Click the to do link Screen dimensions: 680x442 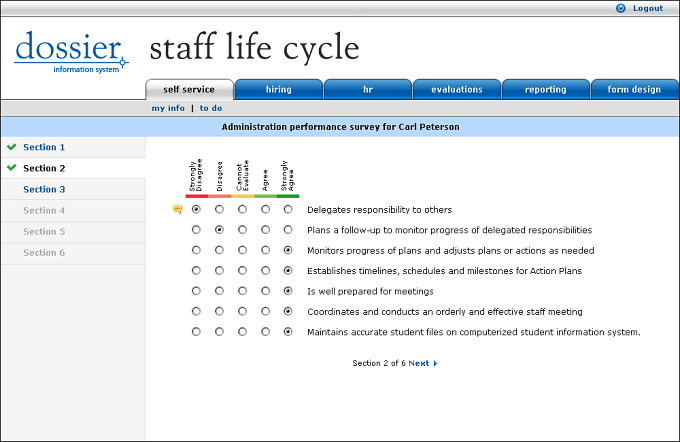click(211, 108)
